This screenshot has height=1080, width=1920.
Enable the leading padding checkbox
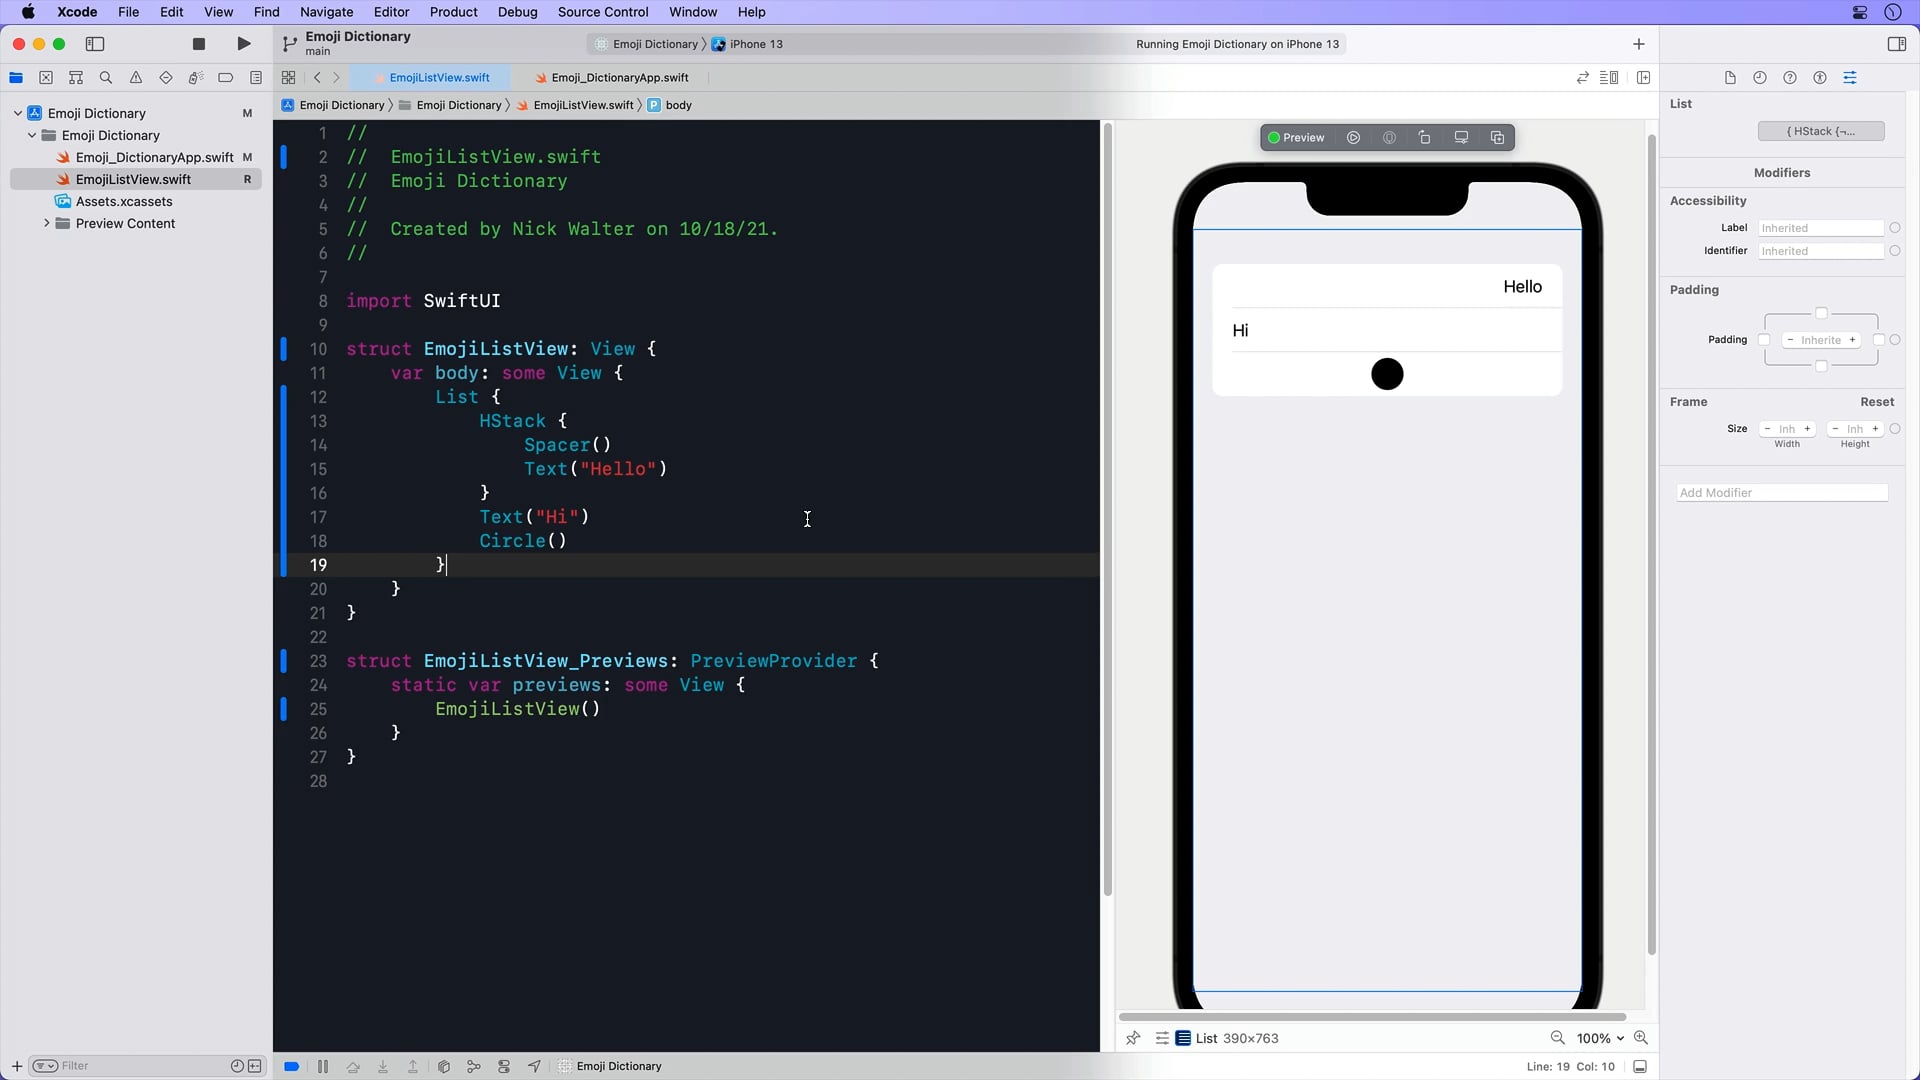click(x=1765, y=340)
